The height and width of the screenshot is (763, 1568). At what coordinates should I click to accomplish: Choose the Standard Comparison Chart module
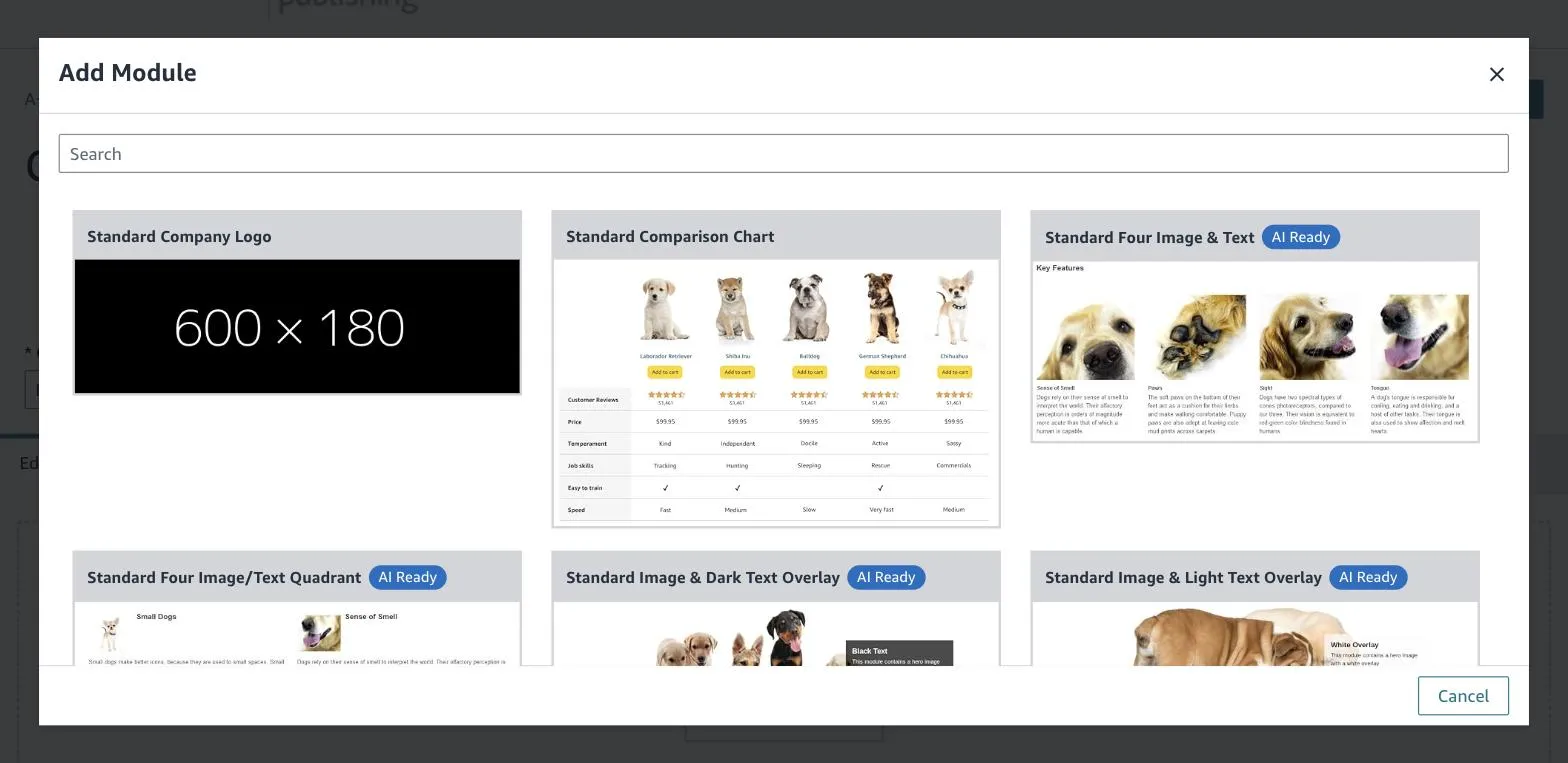point(776,368)
